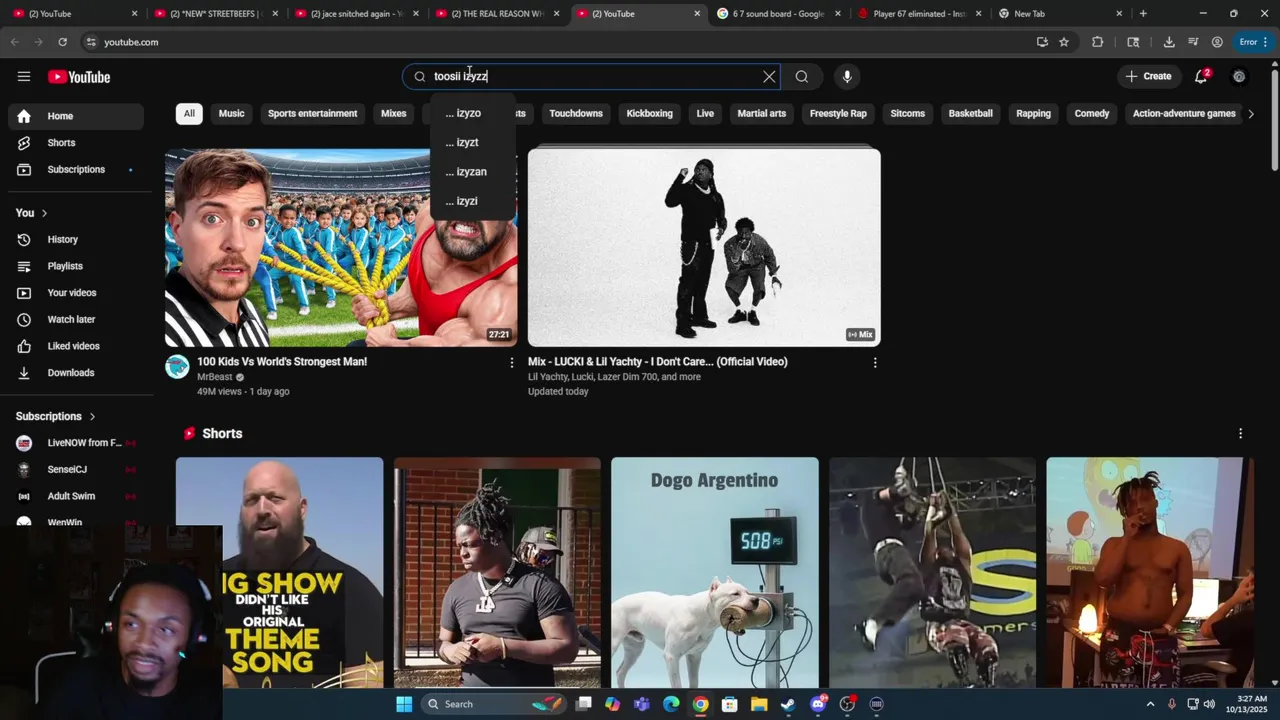Open History in the sidebar
Viewport: 1280px width, 720px height.
pyautogui.click(x=76, y=240)
